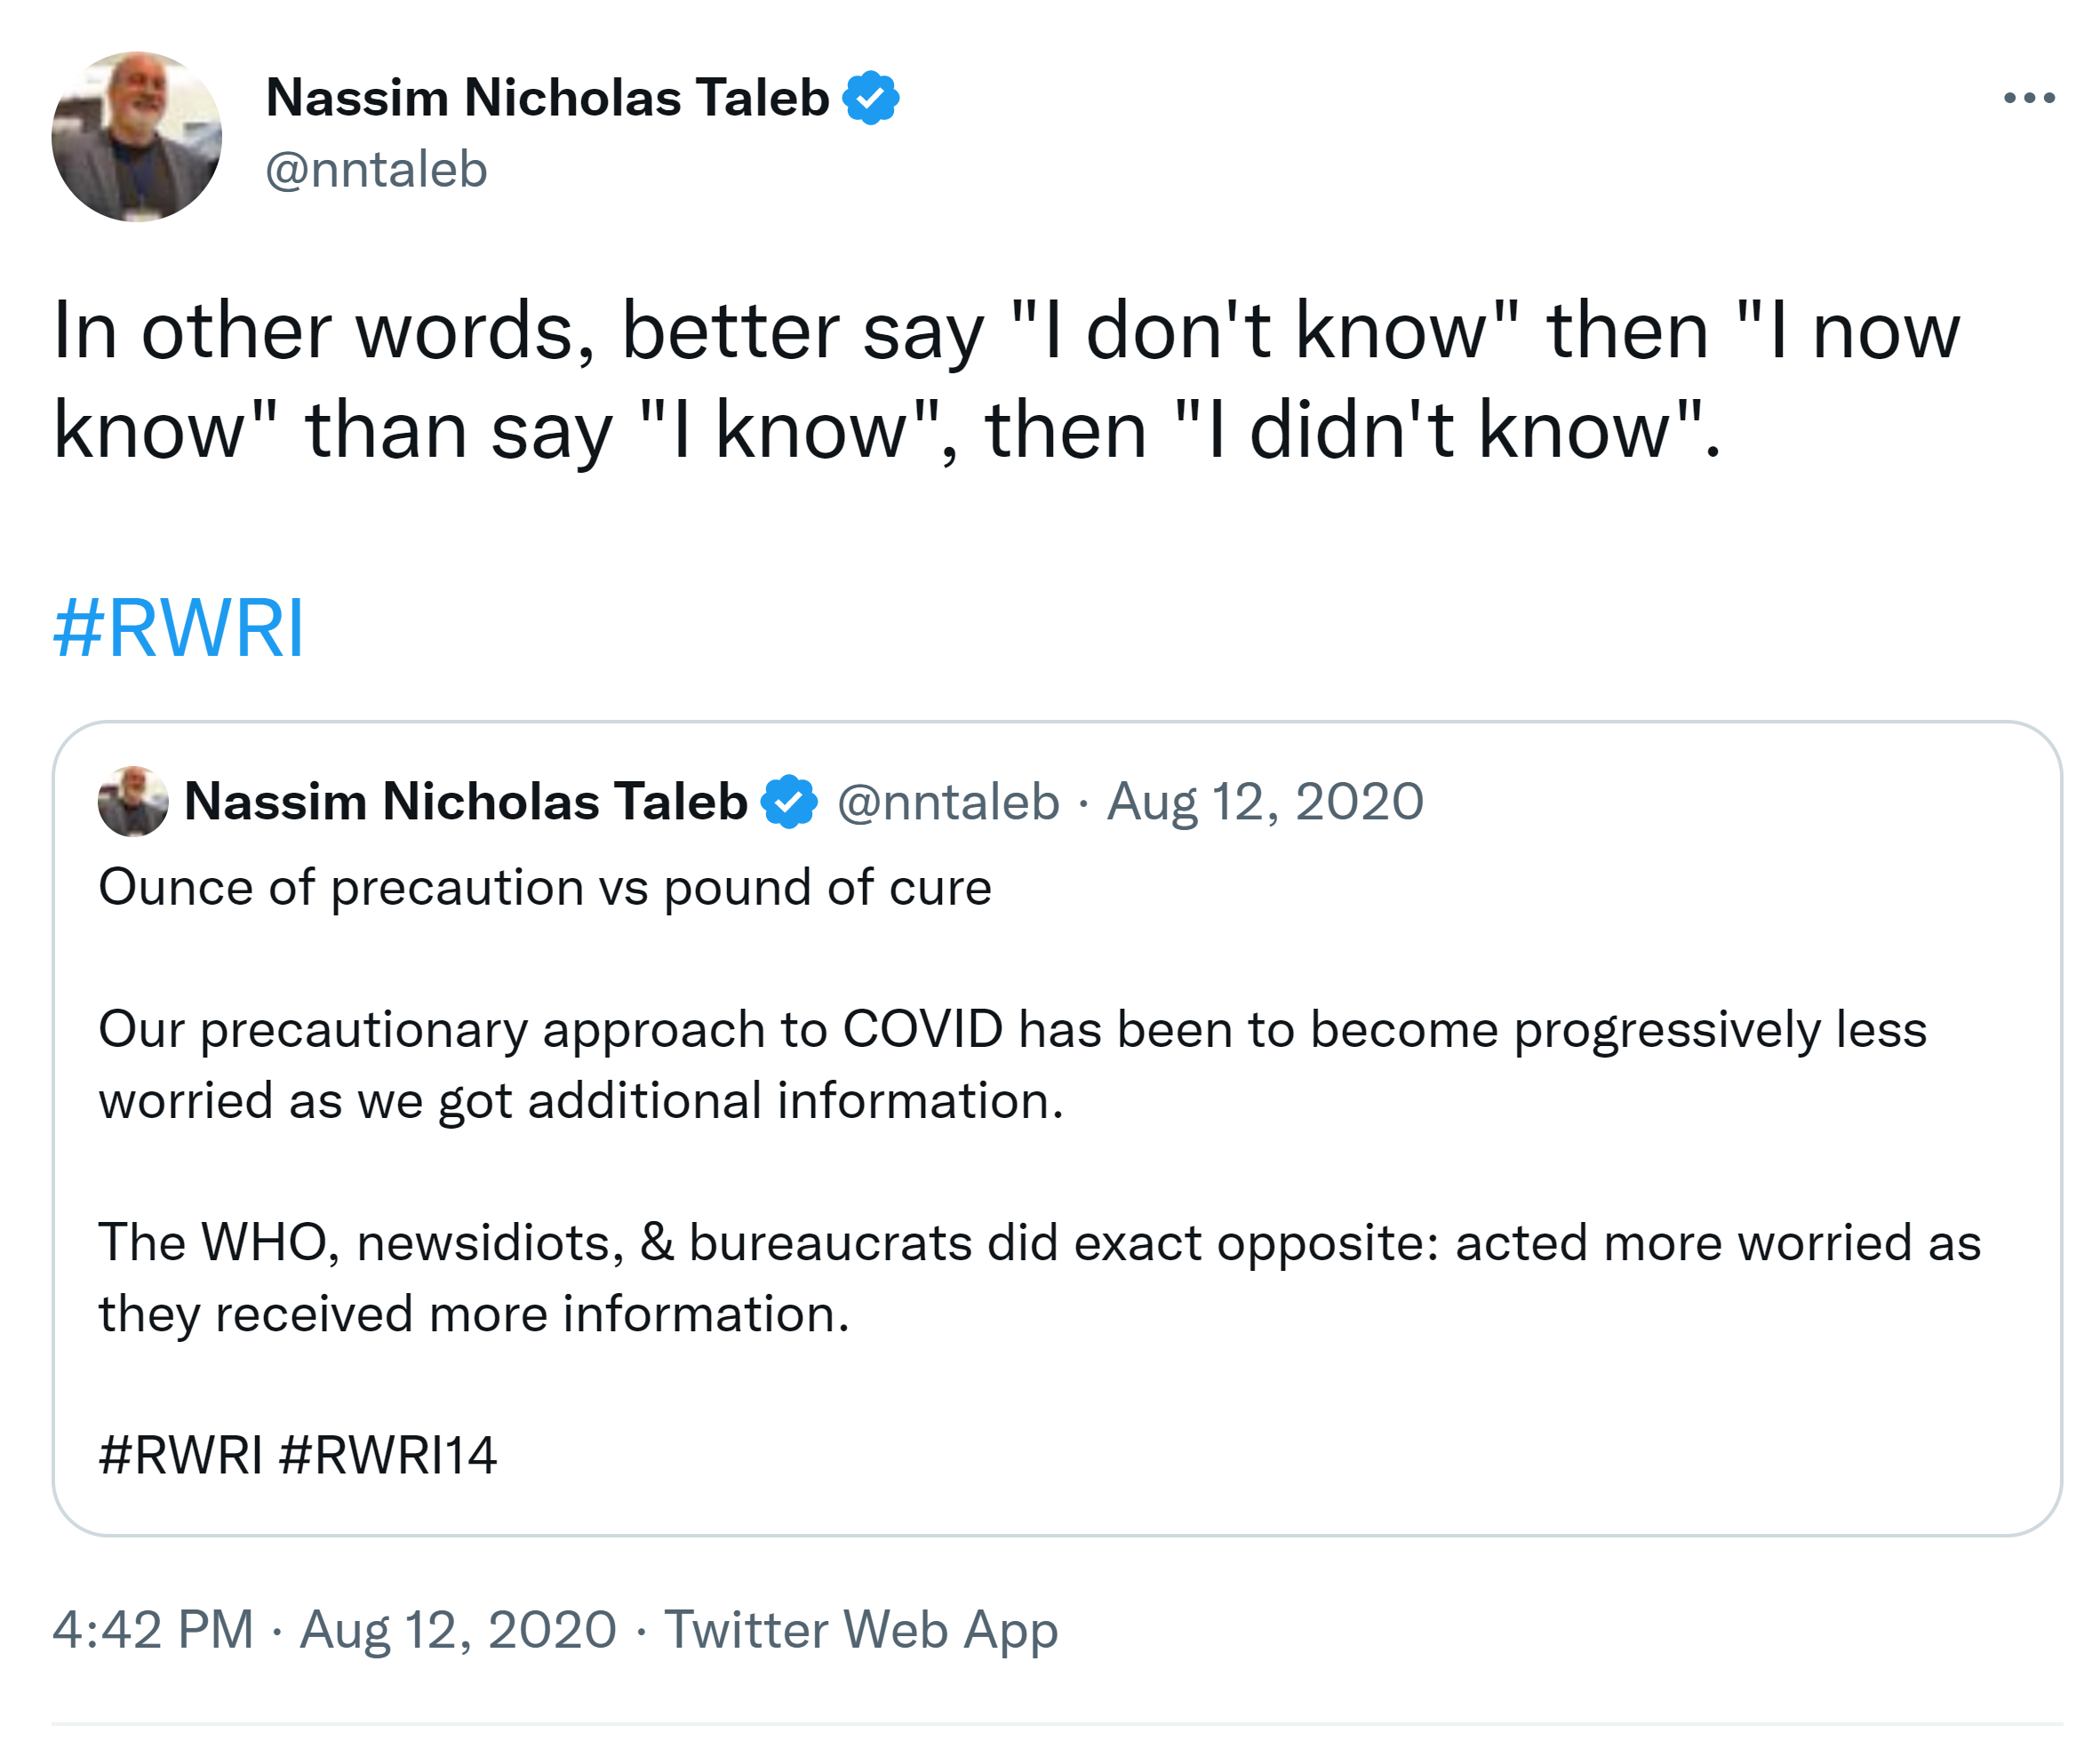Click the large Nassim Taleb profile avatar
Screen dimensions: 2100x1749
(137, 137)
